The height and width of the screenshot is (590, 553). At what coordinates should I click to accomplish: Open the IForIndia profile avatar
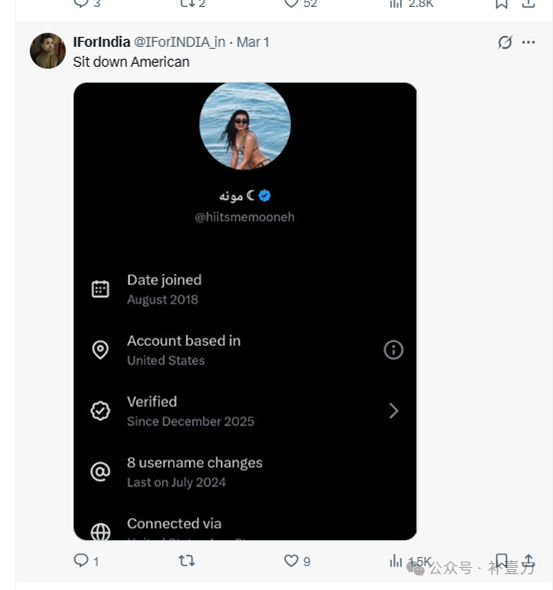[48, 51]
